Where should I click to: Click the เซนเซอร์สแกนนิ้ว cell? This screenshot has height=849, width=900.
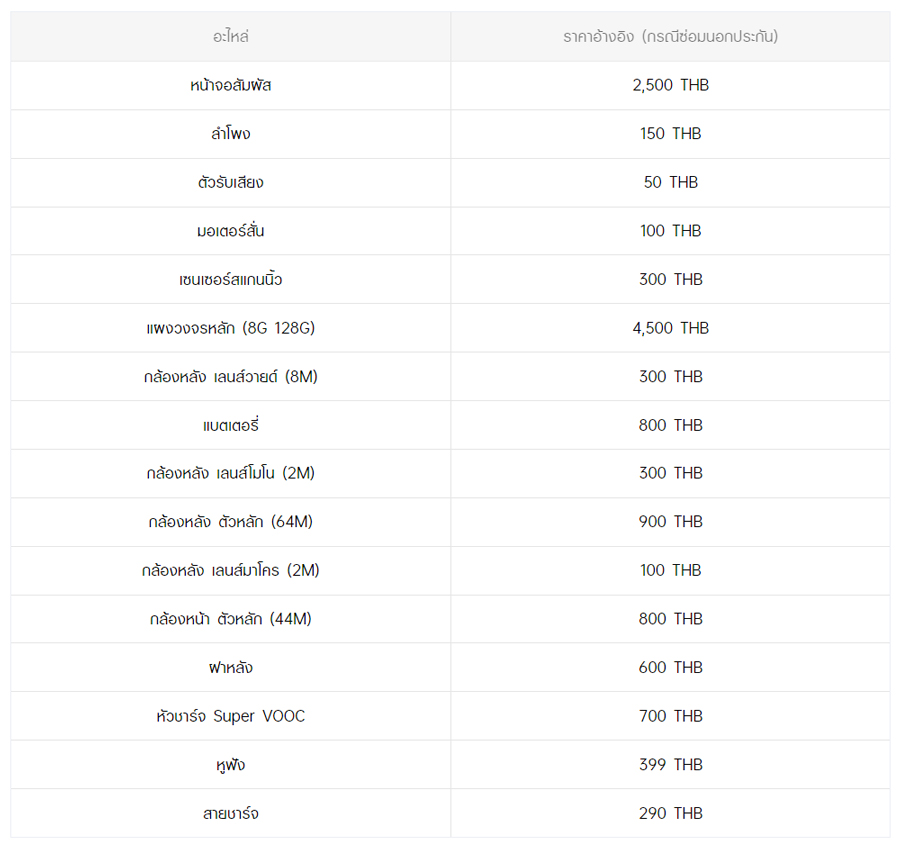[230, 279]
